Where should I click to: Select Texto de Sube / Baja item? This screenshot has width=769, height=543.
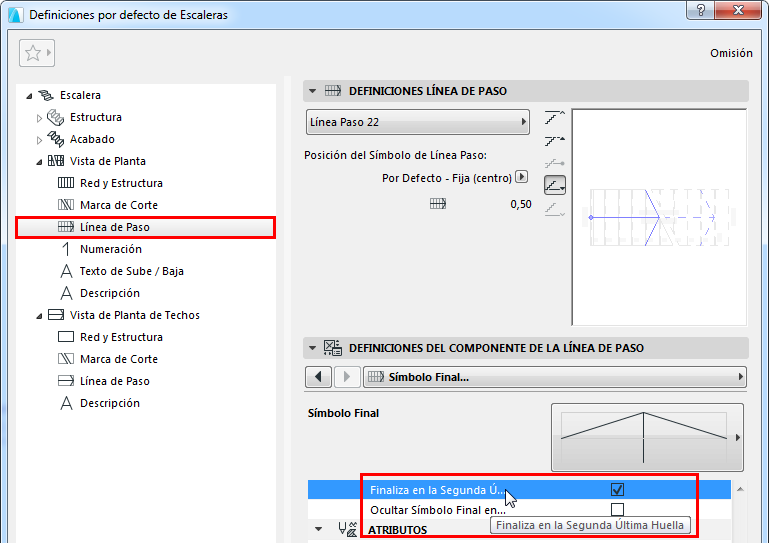[x=131, y=271]
